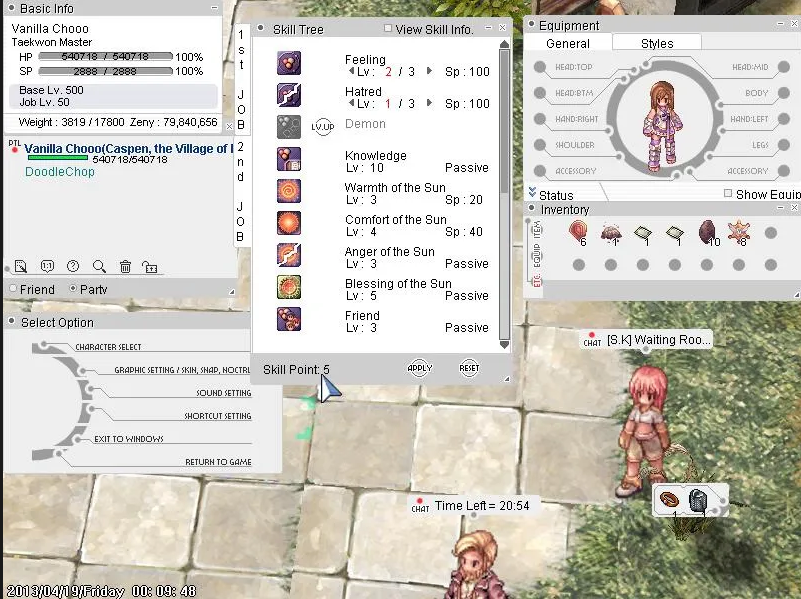Image resolution: width=801 pixels, height=599 pixels.
Task: Enable the View Skill Info checkbox
Action: pos(388,29)
